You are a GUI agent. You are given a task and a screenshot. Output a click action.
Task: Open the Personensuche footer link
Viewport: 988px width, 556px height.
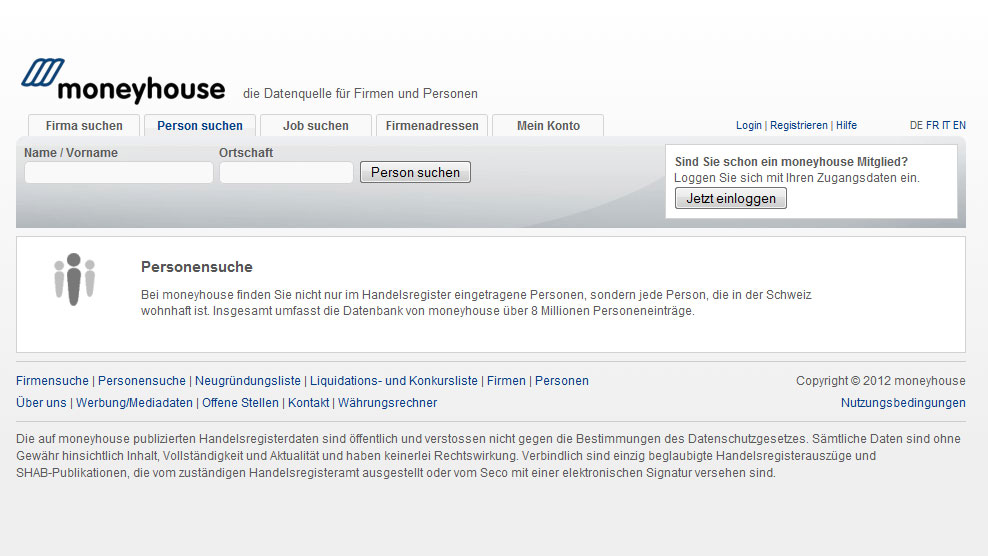click(x=142, y=381)
